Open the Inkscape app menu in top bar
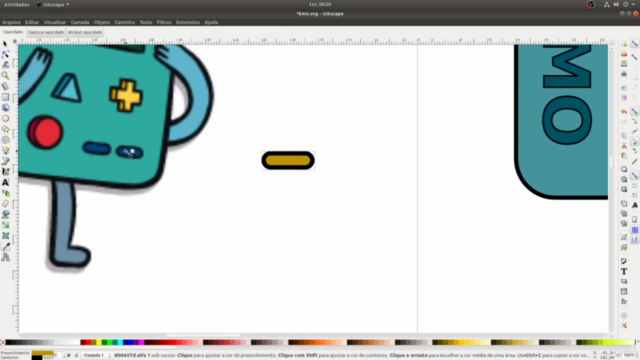 point(53,4)
